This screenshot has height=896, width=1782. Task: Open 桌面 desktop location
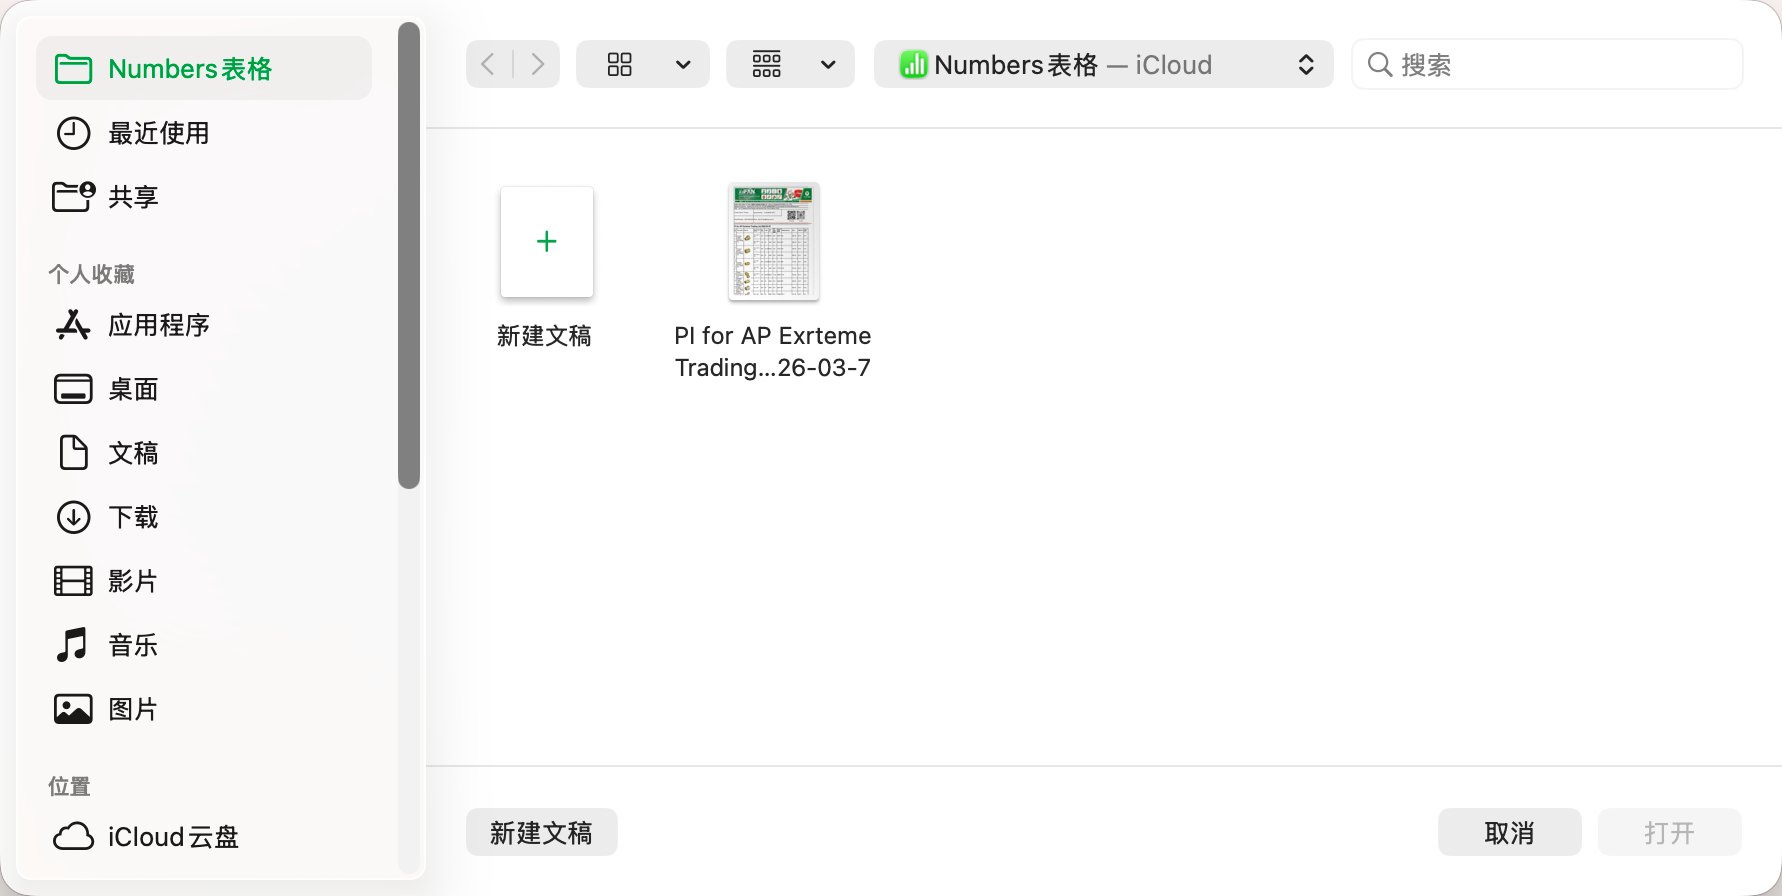132,389
